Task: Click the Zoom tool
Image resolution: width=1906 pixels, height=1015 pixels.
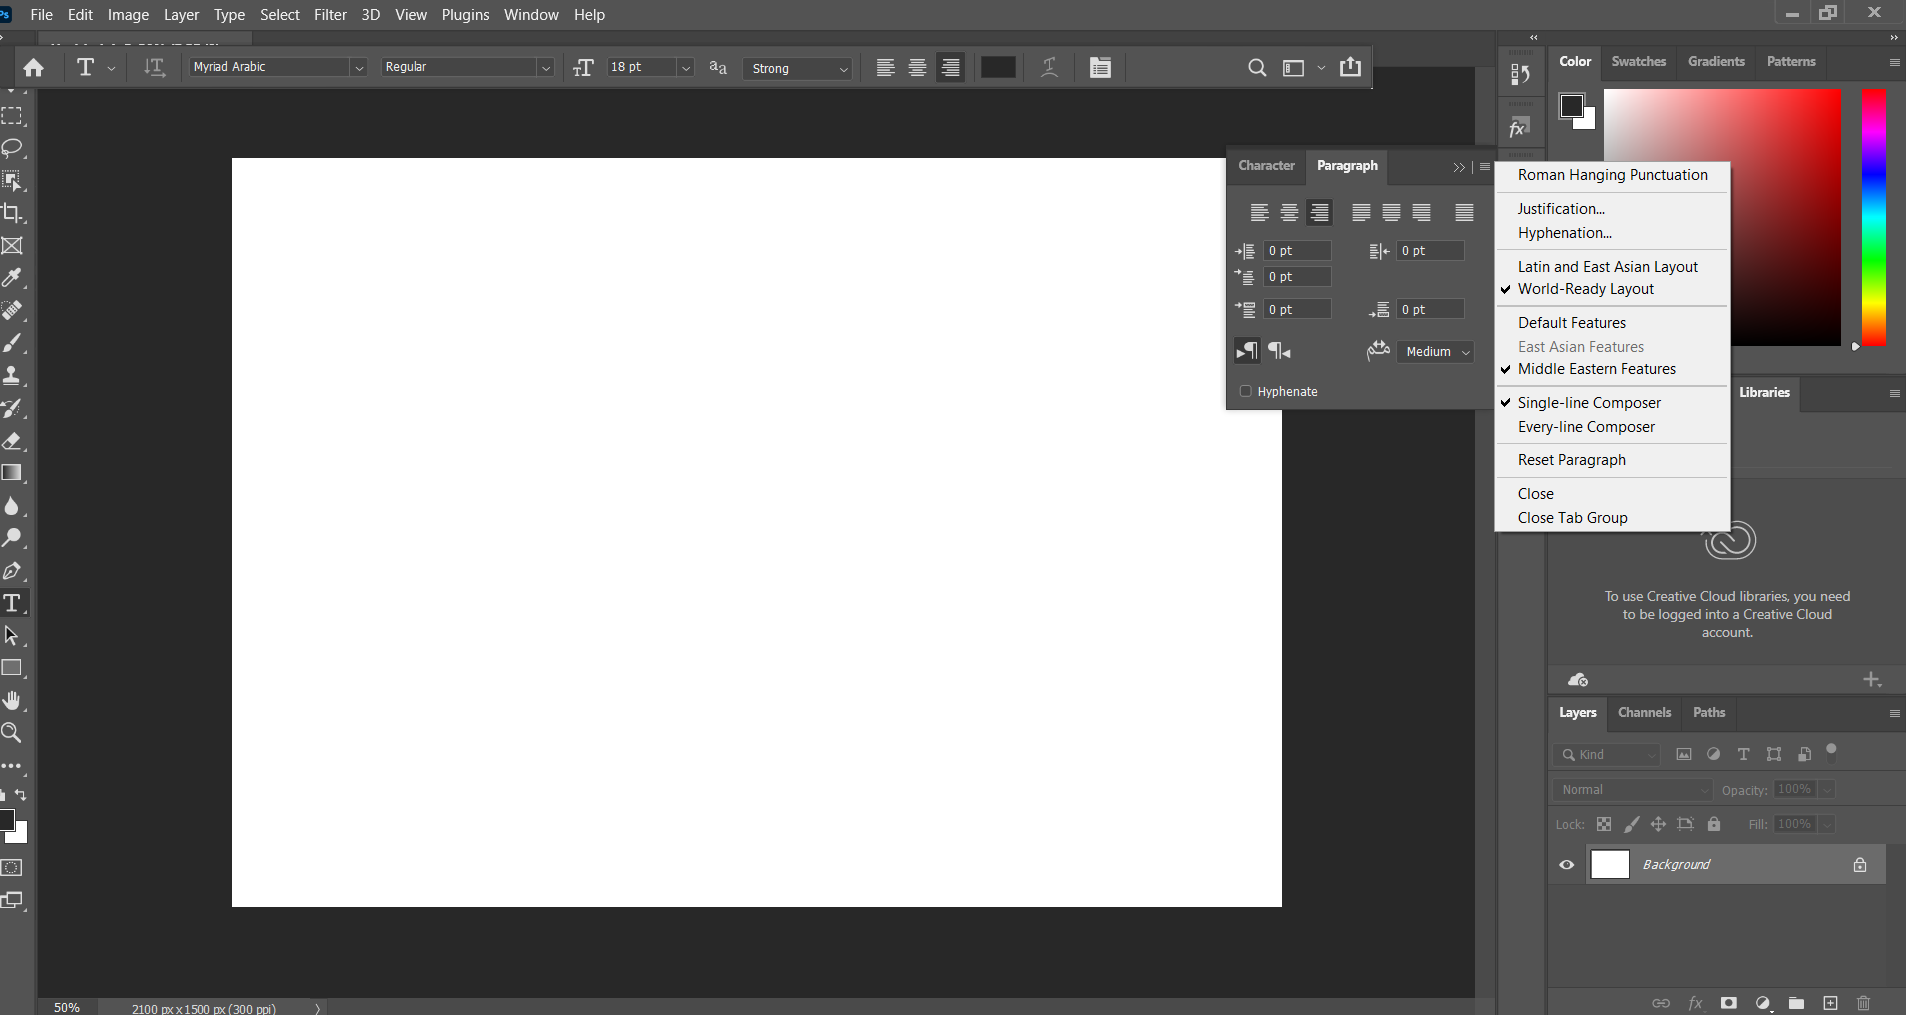Action: [x=12, y=733]
